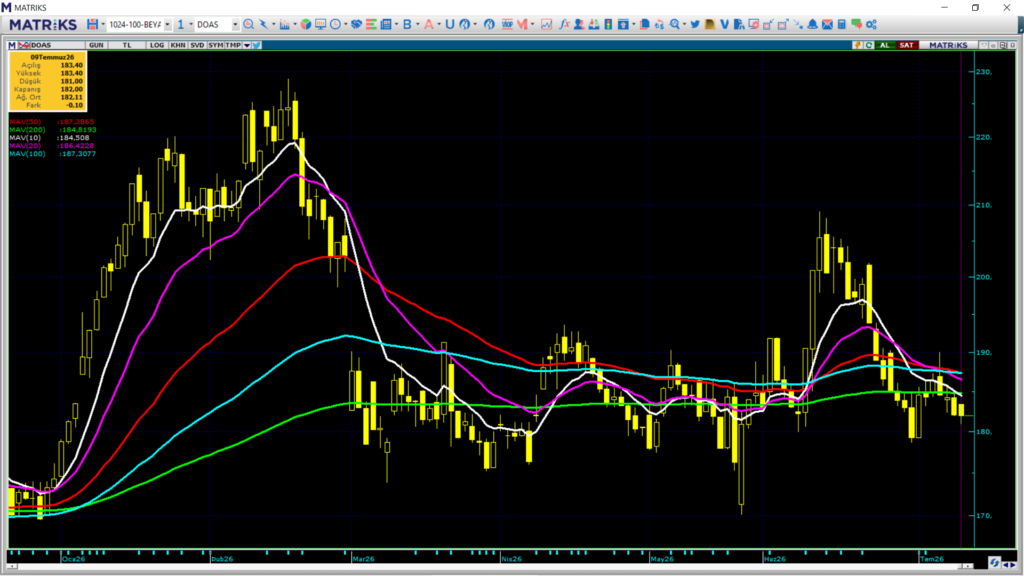Viewport: 1024px width, 576px height.
Task: Click the blue U icon
Action: 449,24
